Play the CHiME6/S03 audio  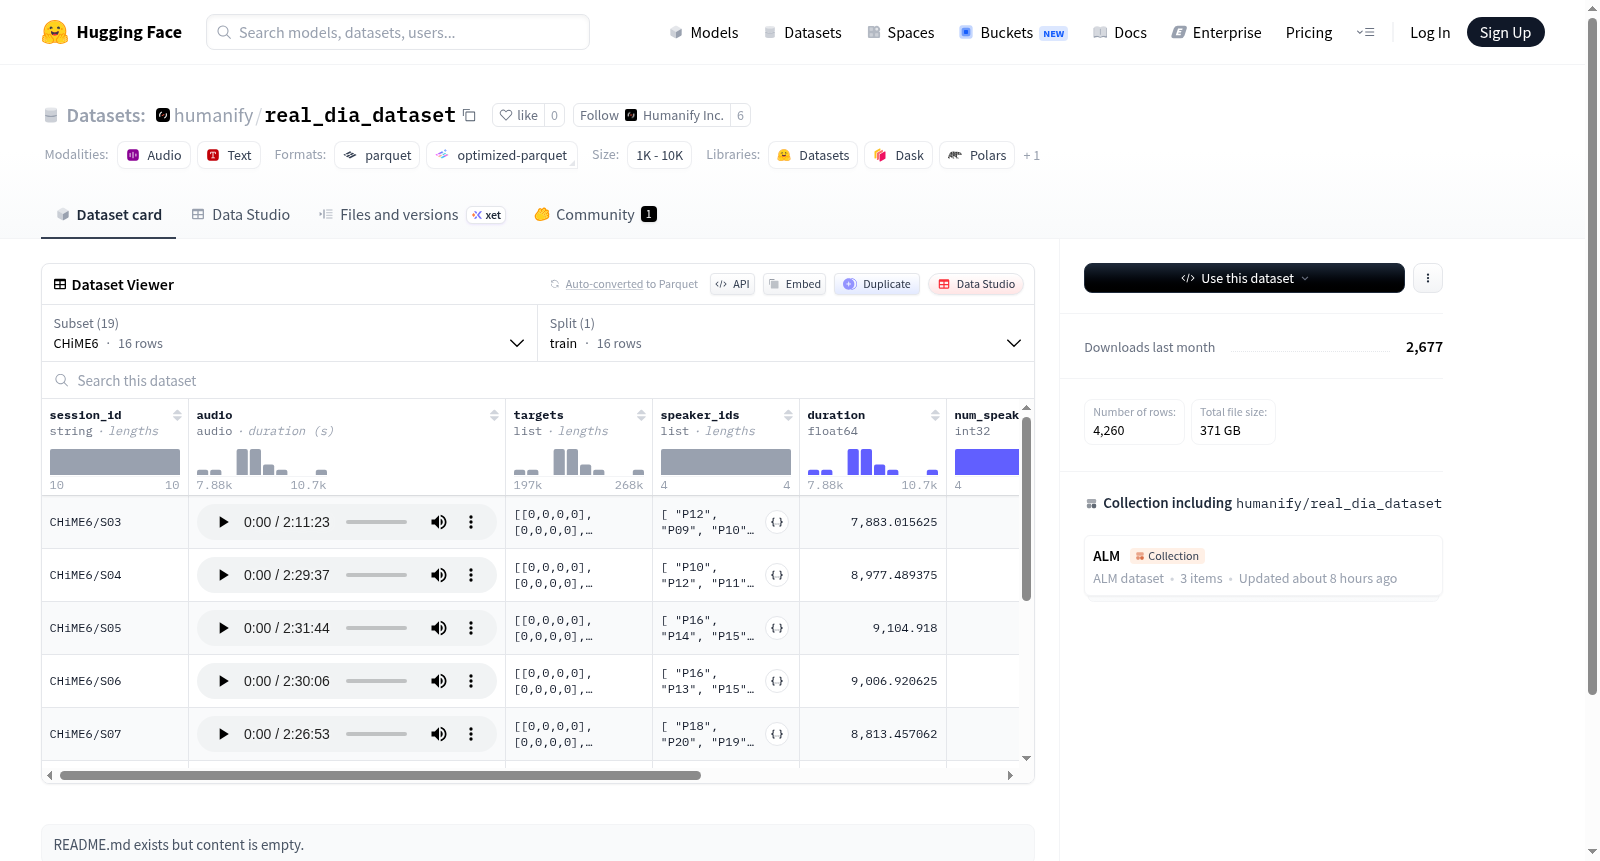[x=224, y=522]
